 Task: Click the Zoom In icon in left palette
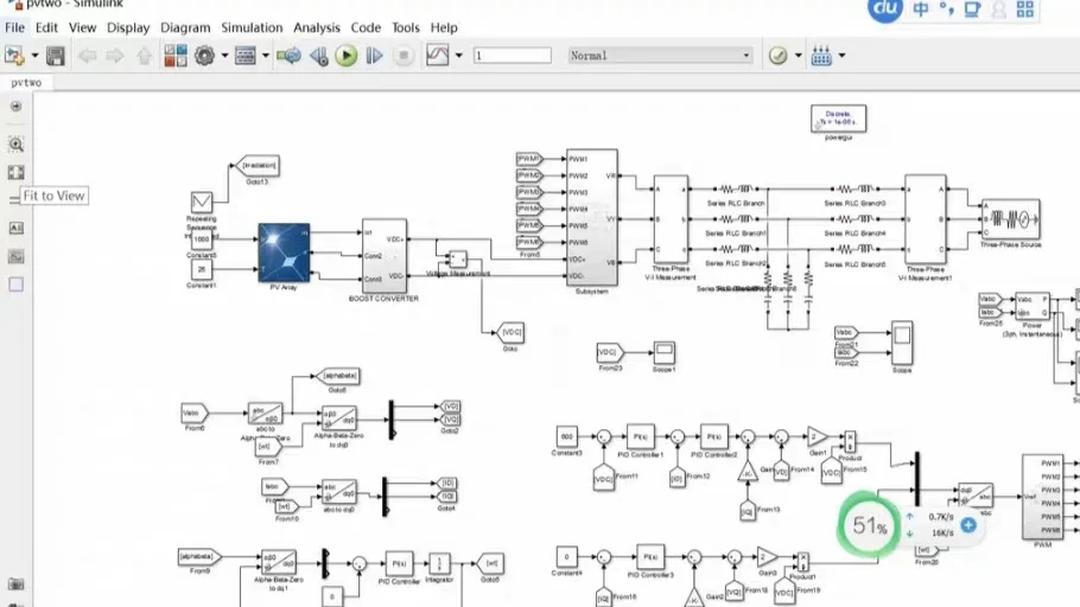tap(16, 145)
